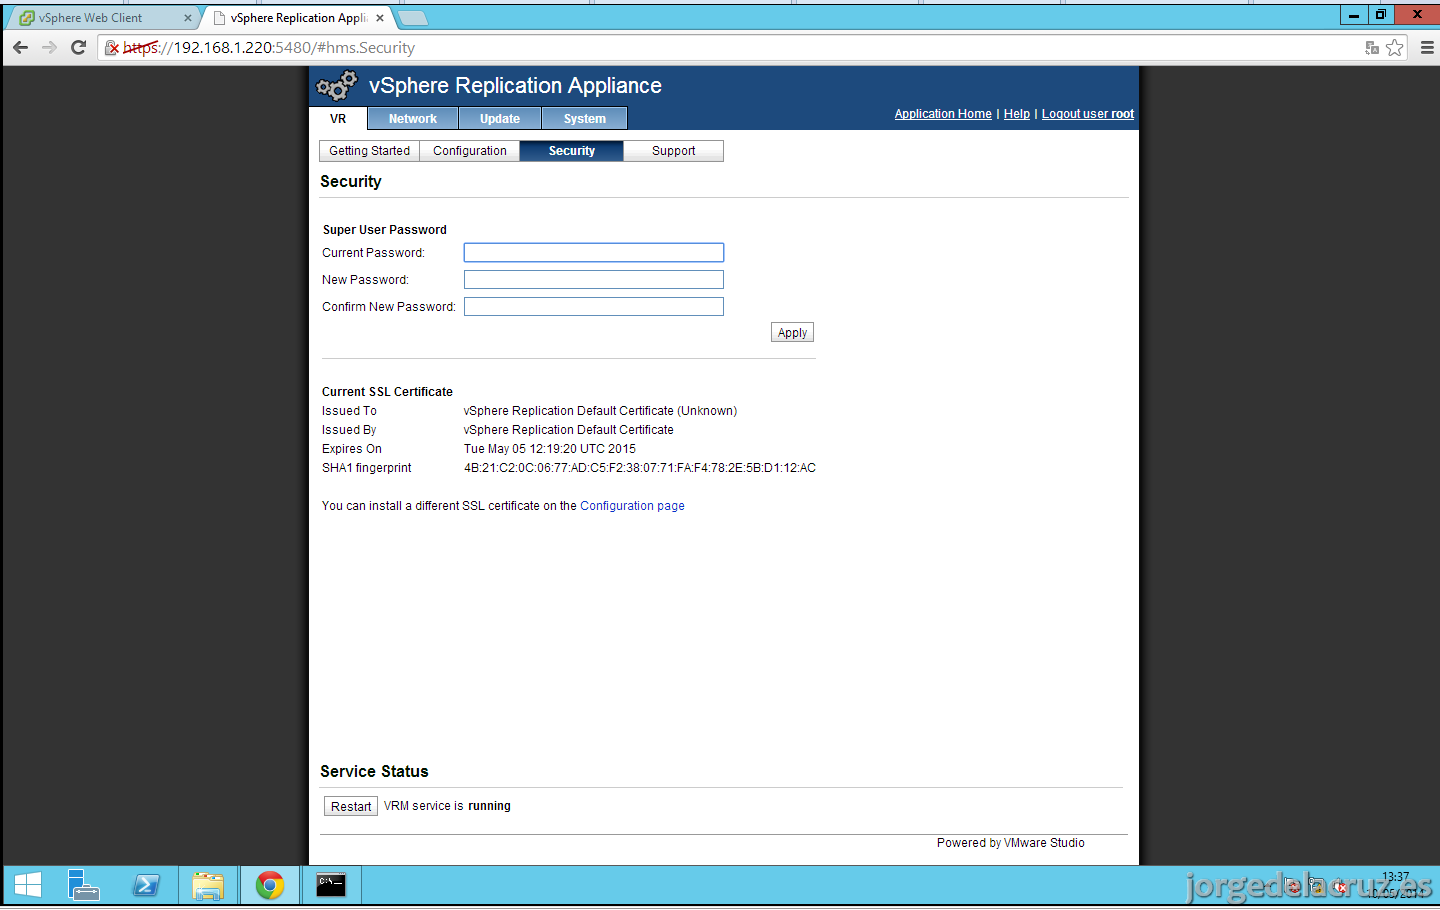Click the 'VRM service is running' status text

tap(447, 806)
